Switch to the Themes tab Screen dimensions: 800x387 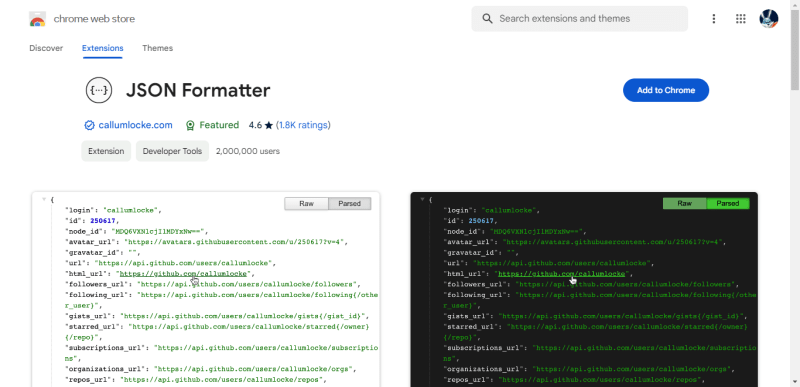click(157, 48)
